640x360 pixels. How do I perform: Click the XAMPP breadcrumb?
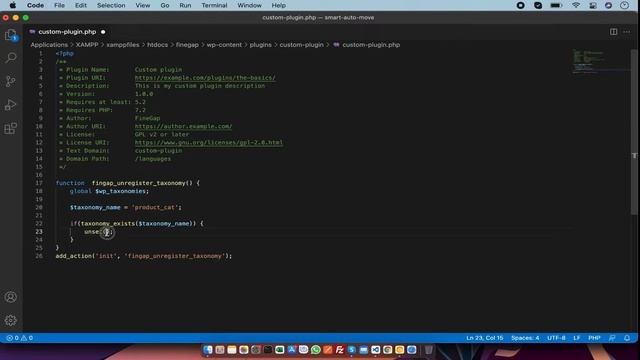tap(87, 45)
